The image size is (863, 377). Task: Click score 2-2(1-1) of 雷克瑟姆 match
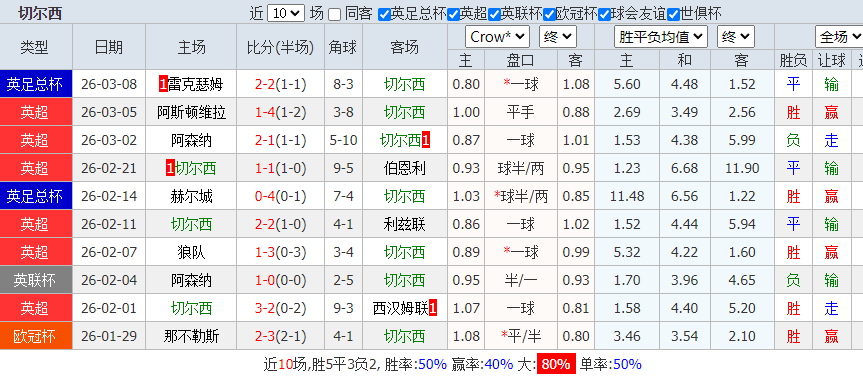point(280,84)
